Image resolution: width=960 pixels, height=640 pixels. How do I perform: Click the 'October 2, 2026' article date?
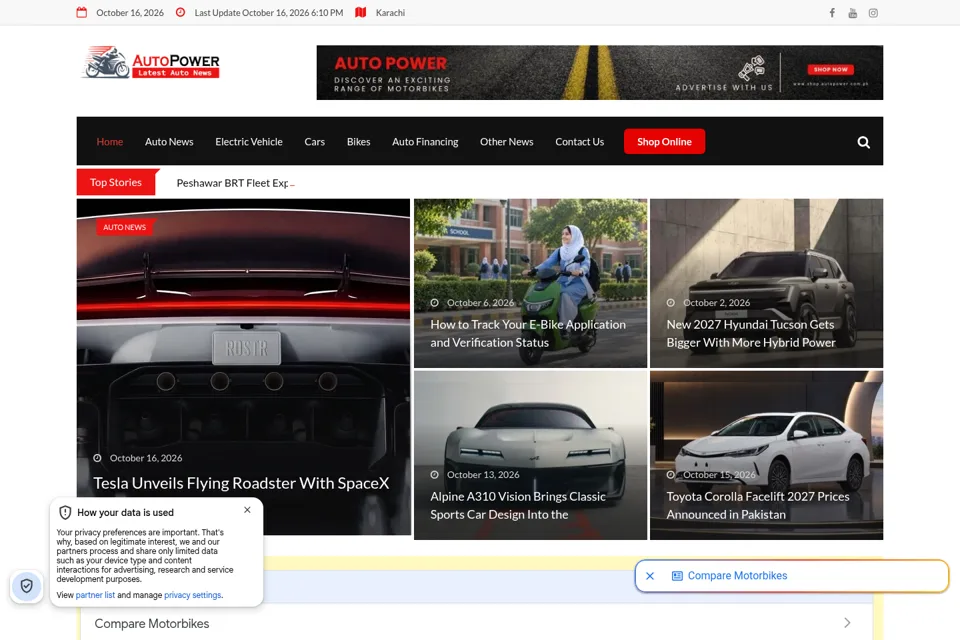point(716,303)
